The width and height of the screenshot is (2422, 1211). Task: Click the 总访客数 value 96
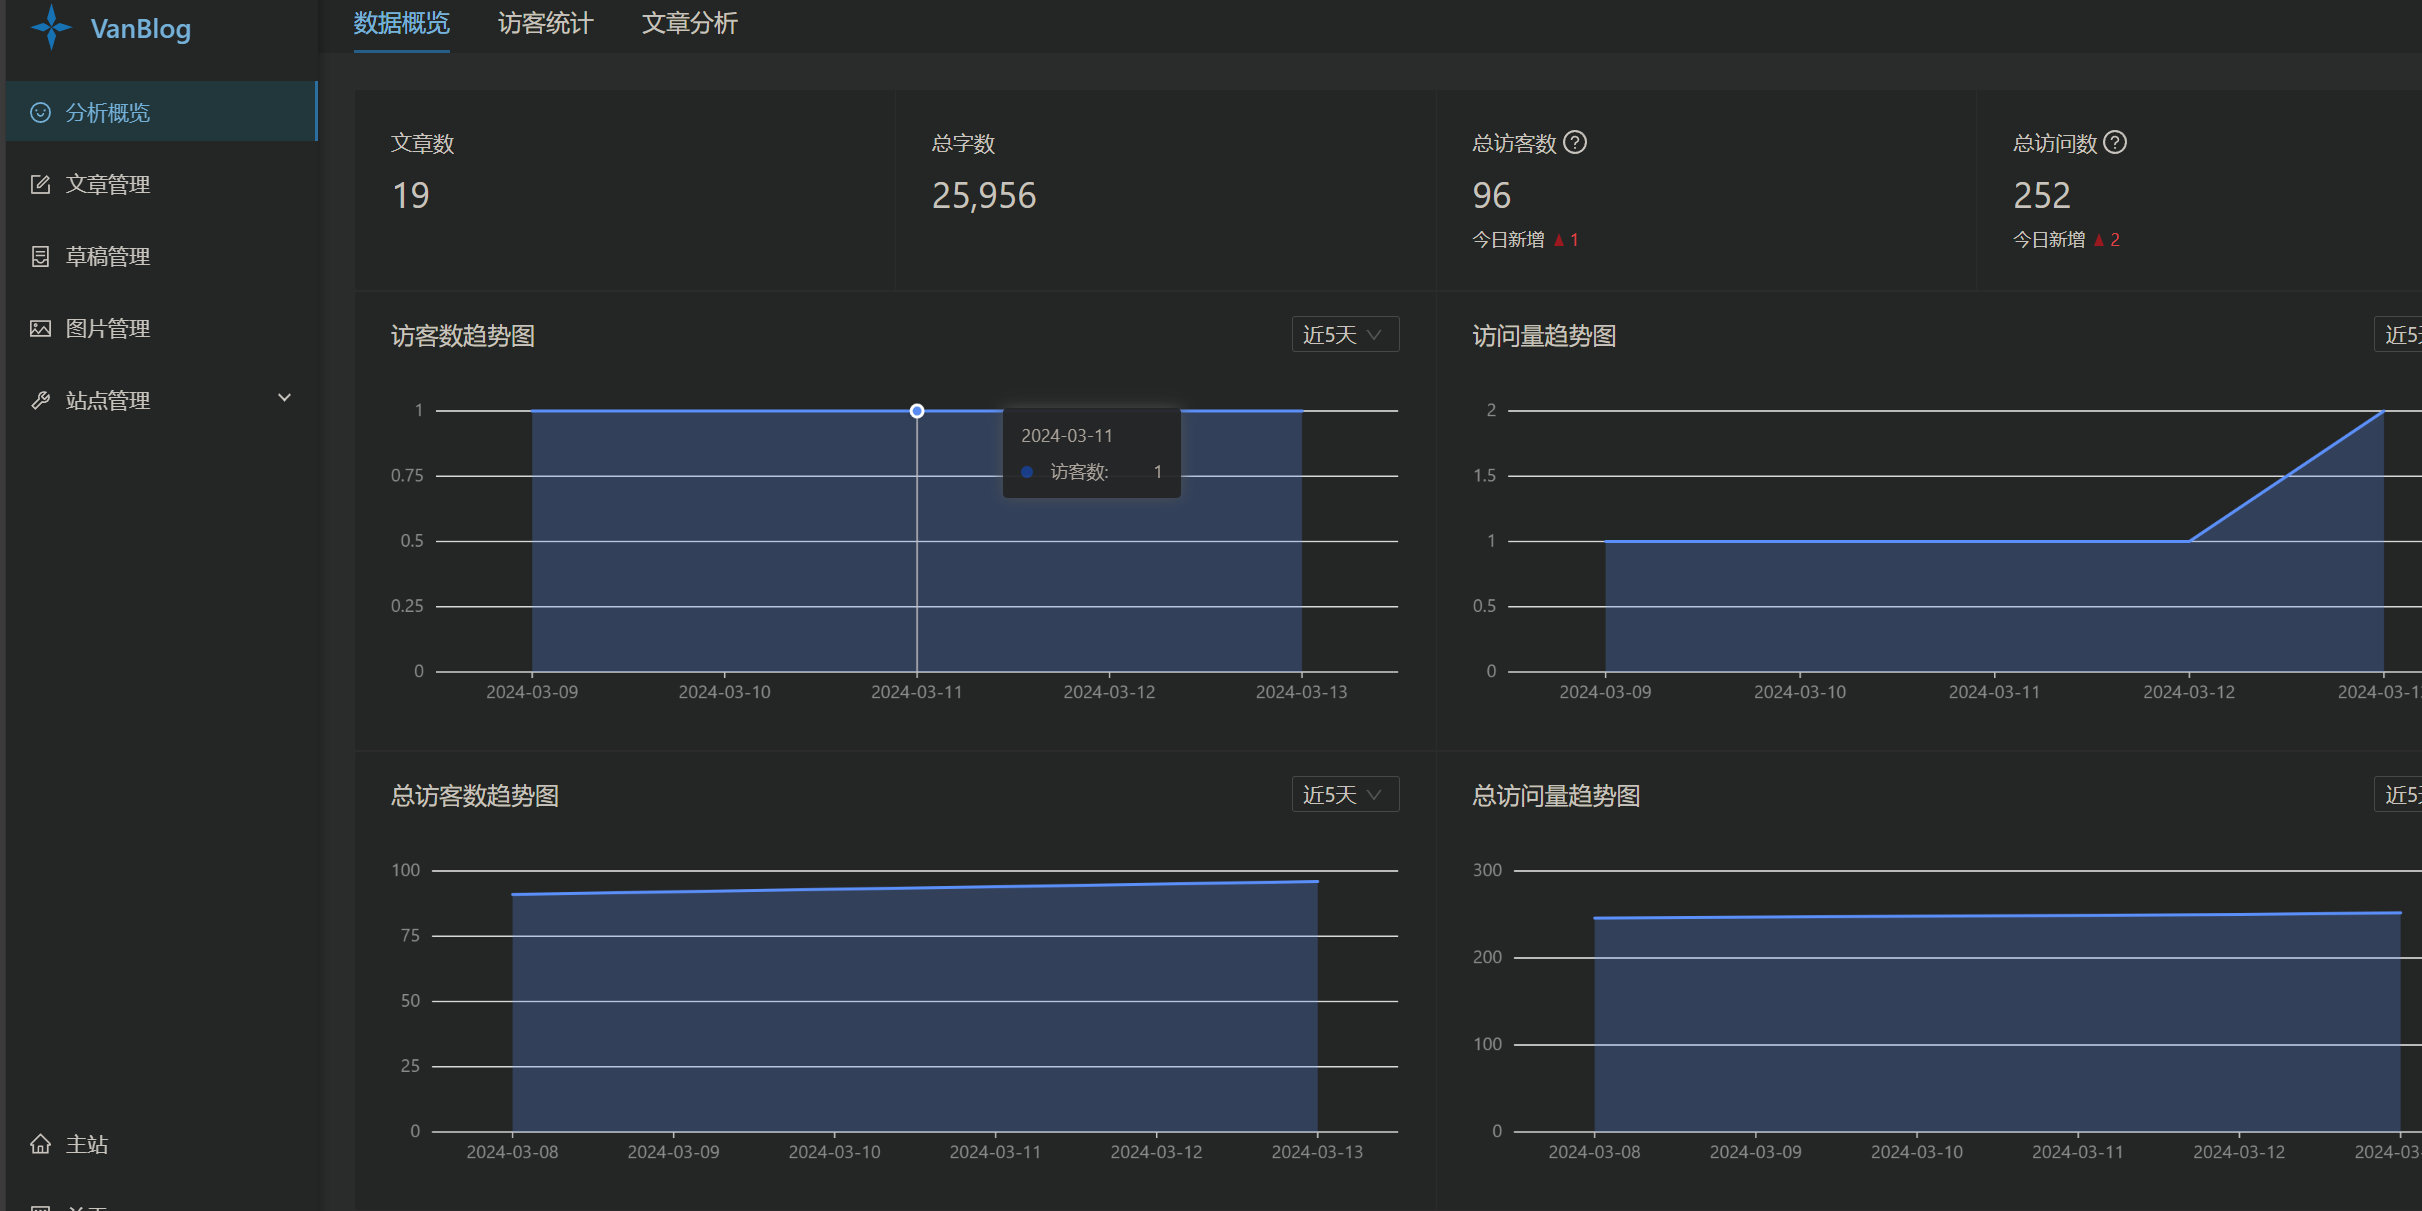tap(1492, 195)
